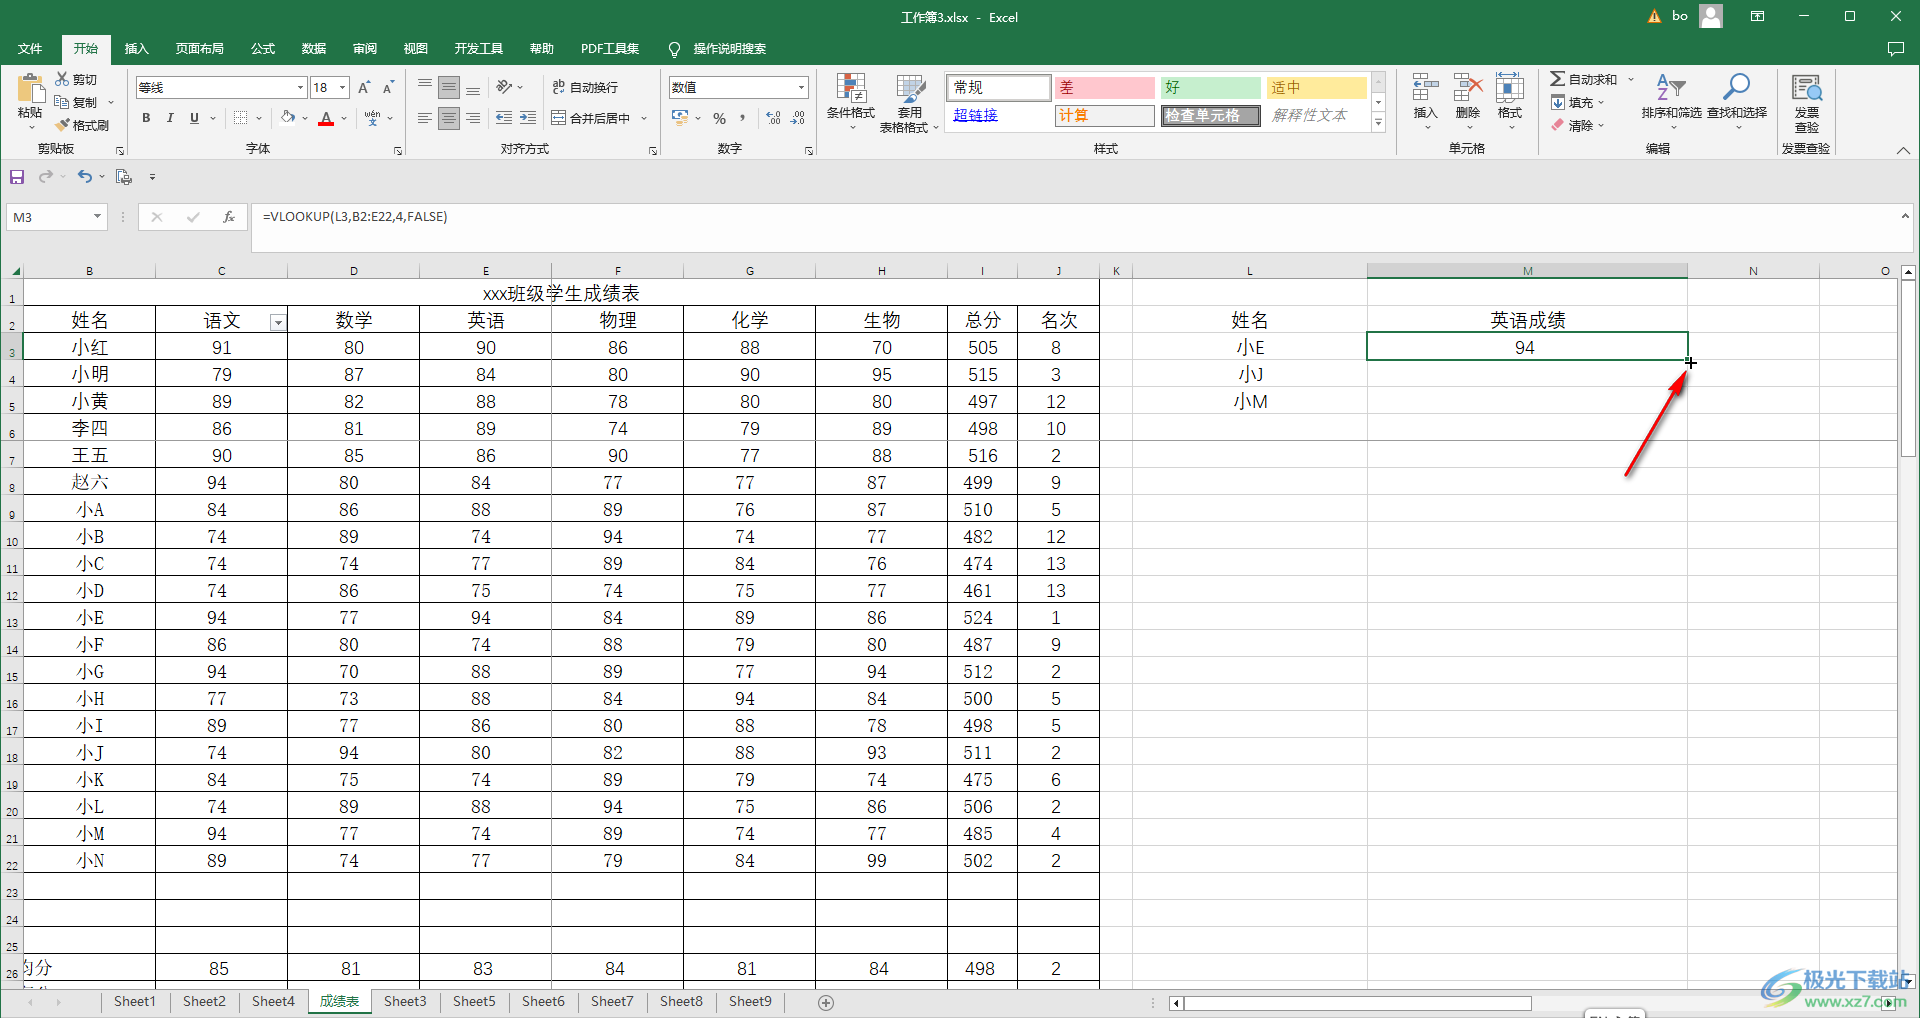Apply the green 好 cell style
Viewport: 1920px width, 1018px height.
click(1211, 87)
